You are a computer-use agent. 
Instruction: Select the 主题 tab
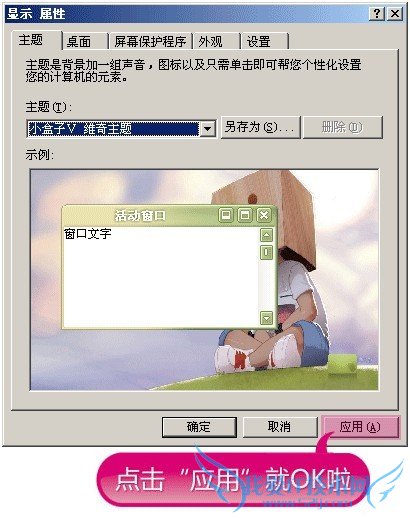37,40
